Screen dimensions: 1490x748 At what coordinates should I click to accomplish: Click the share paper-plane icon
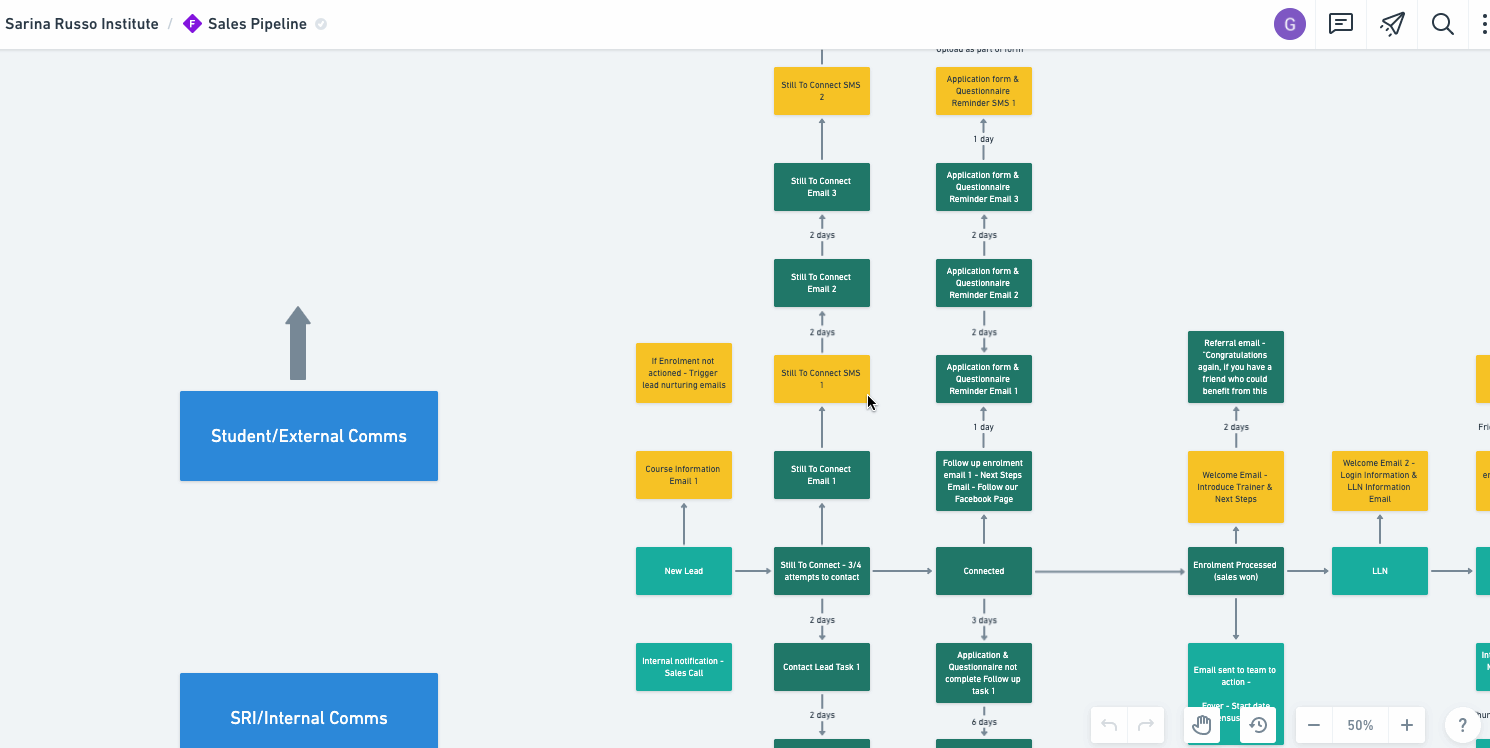(1392, 24)
